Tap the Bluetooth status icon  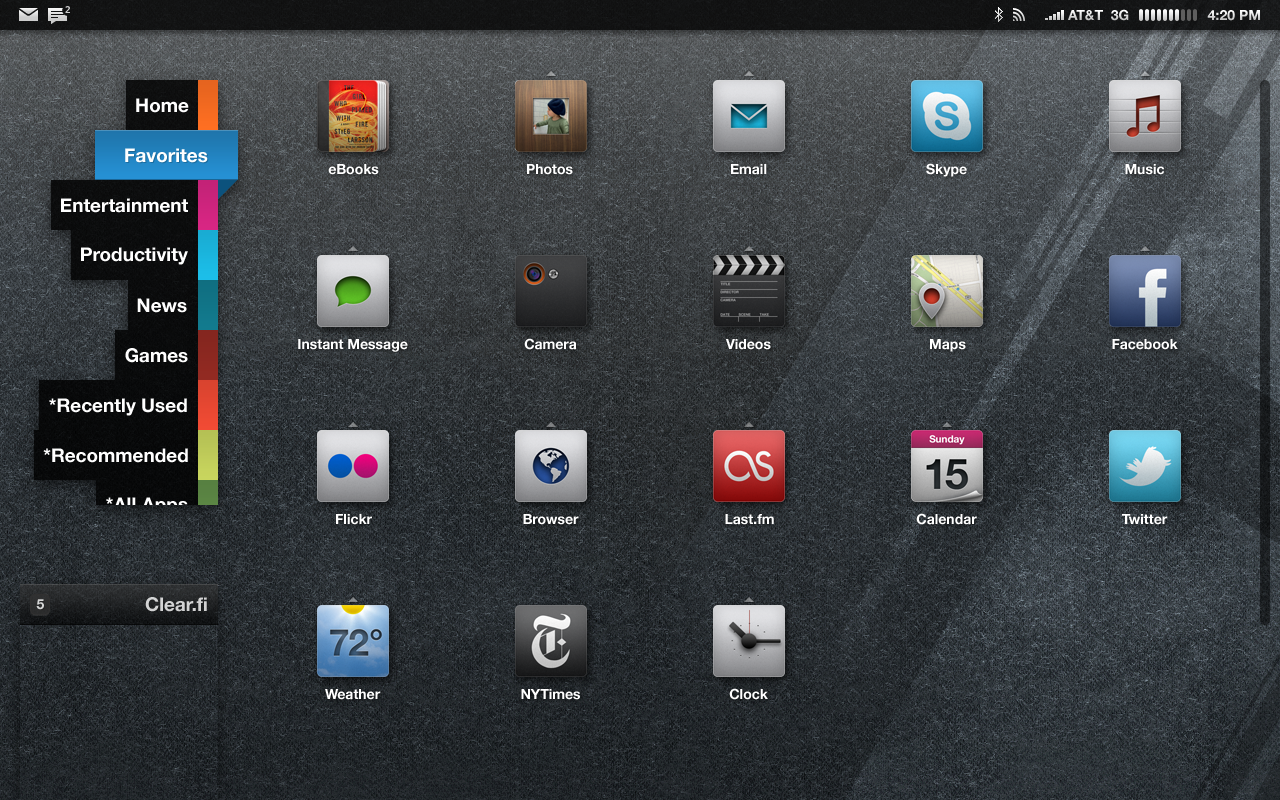coord(998,15)
